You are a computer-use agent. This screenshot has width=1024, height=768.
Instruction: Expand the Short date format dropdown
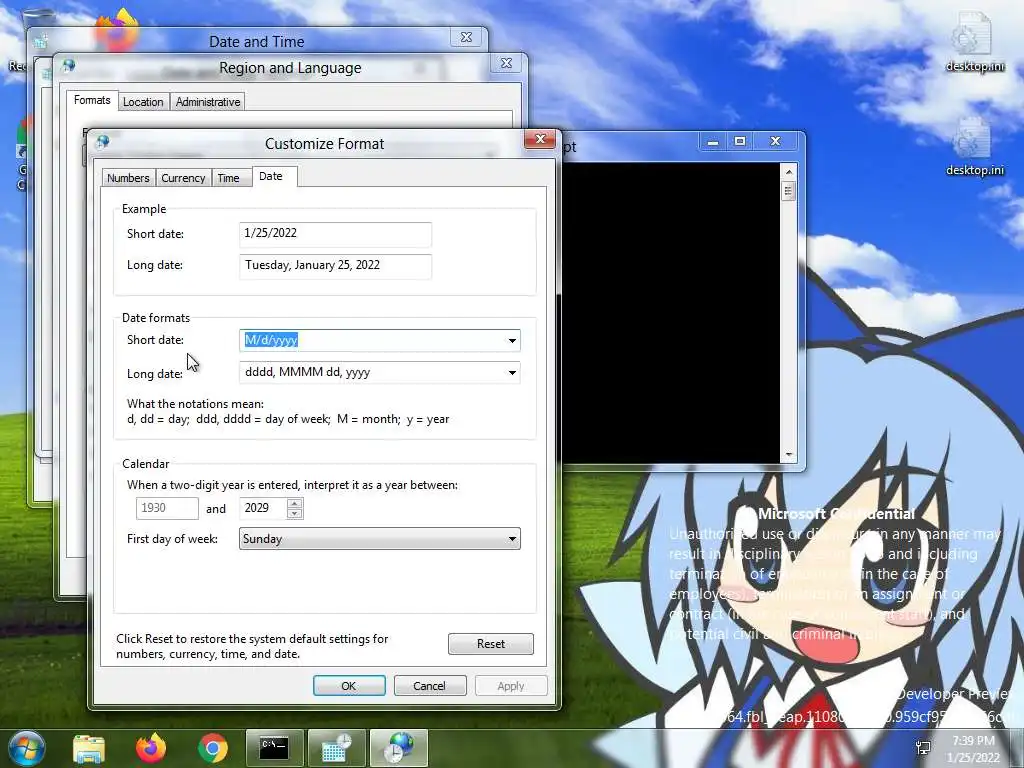click(512, 340)
